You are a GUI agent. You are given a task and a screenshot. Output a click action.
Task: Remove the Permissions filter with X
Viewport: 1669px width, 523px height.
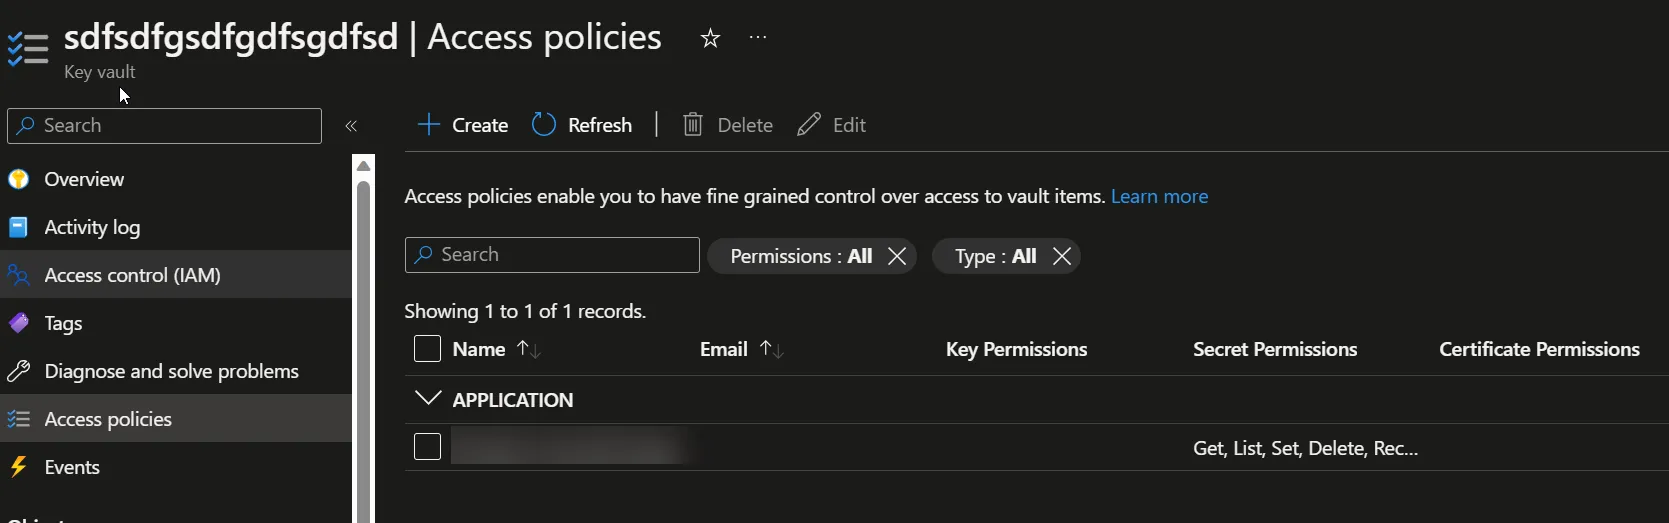pyautogui.click(x=897, y=256)
